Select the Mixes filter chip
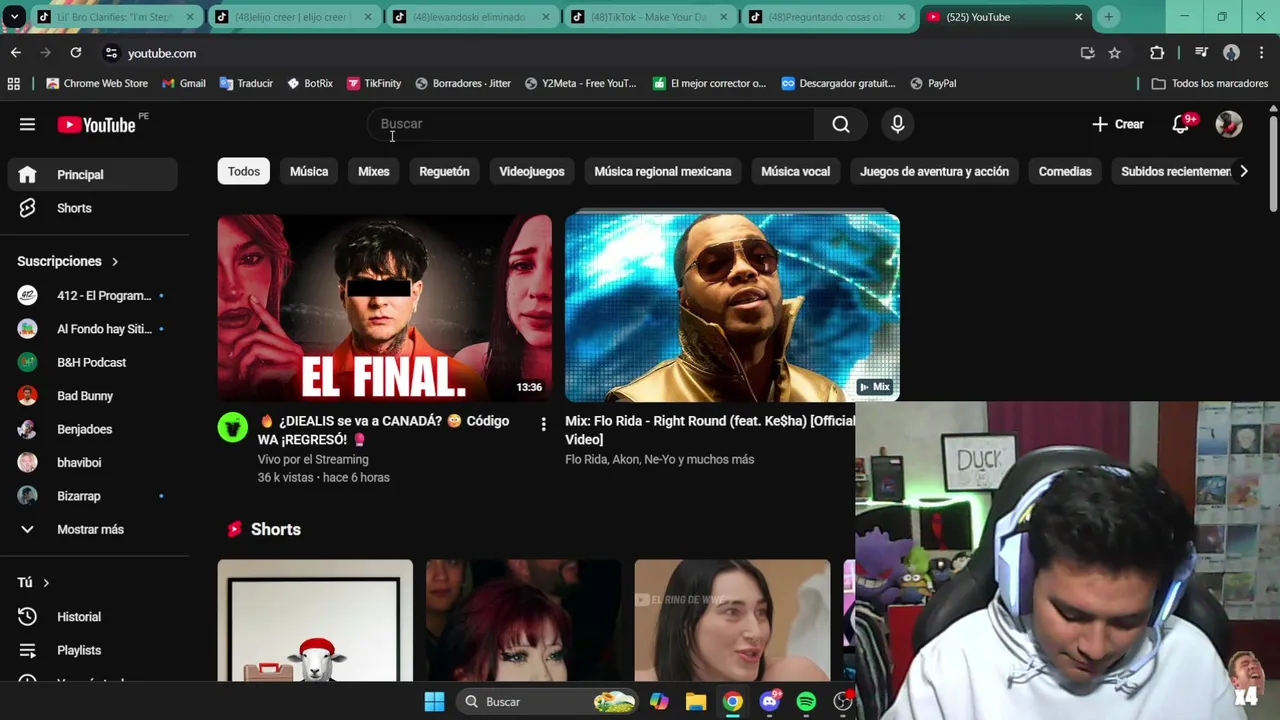Viewport: 1280px width, 720px height. [374, 171]
